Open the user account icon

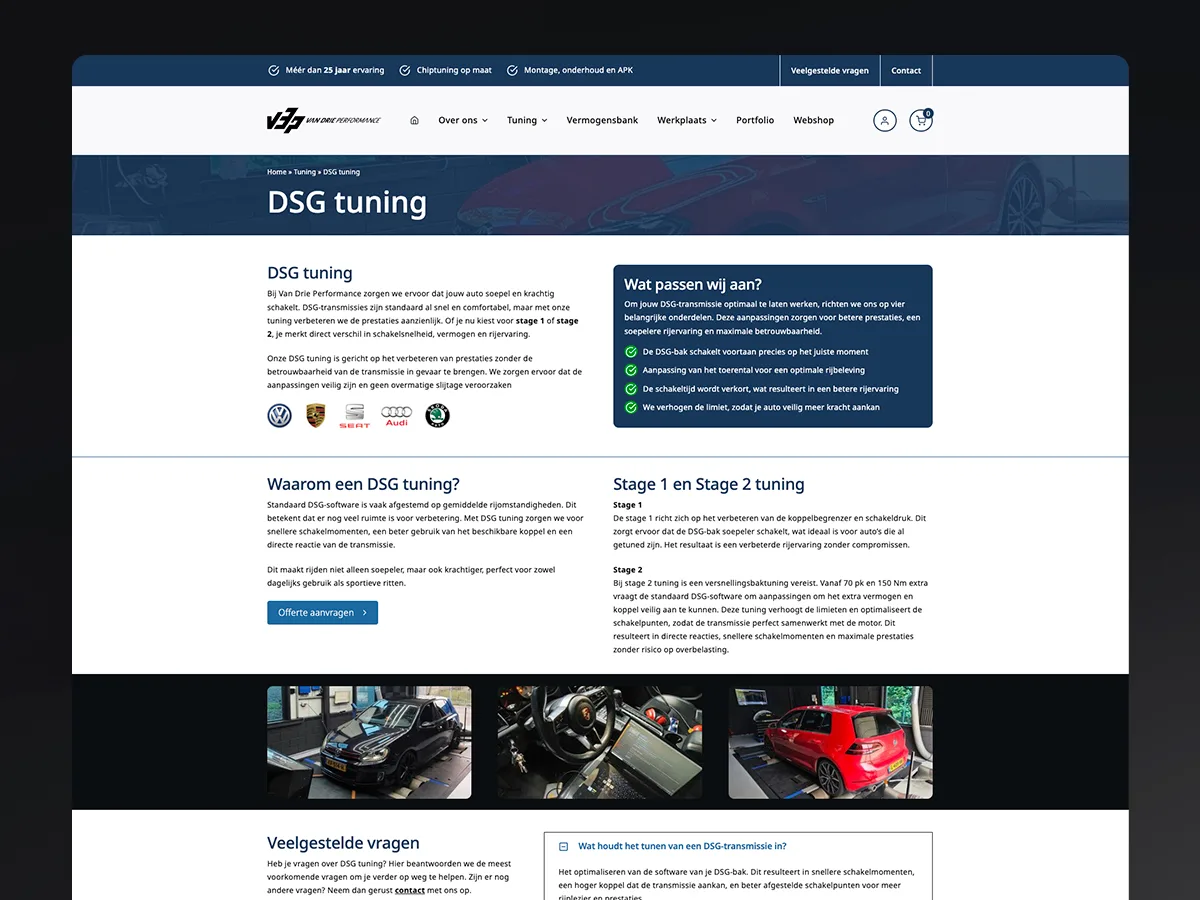pyautogui.click(x=885, y=121)
